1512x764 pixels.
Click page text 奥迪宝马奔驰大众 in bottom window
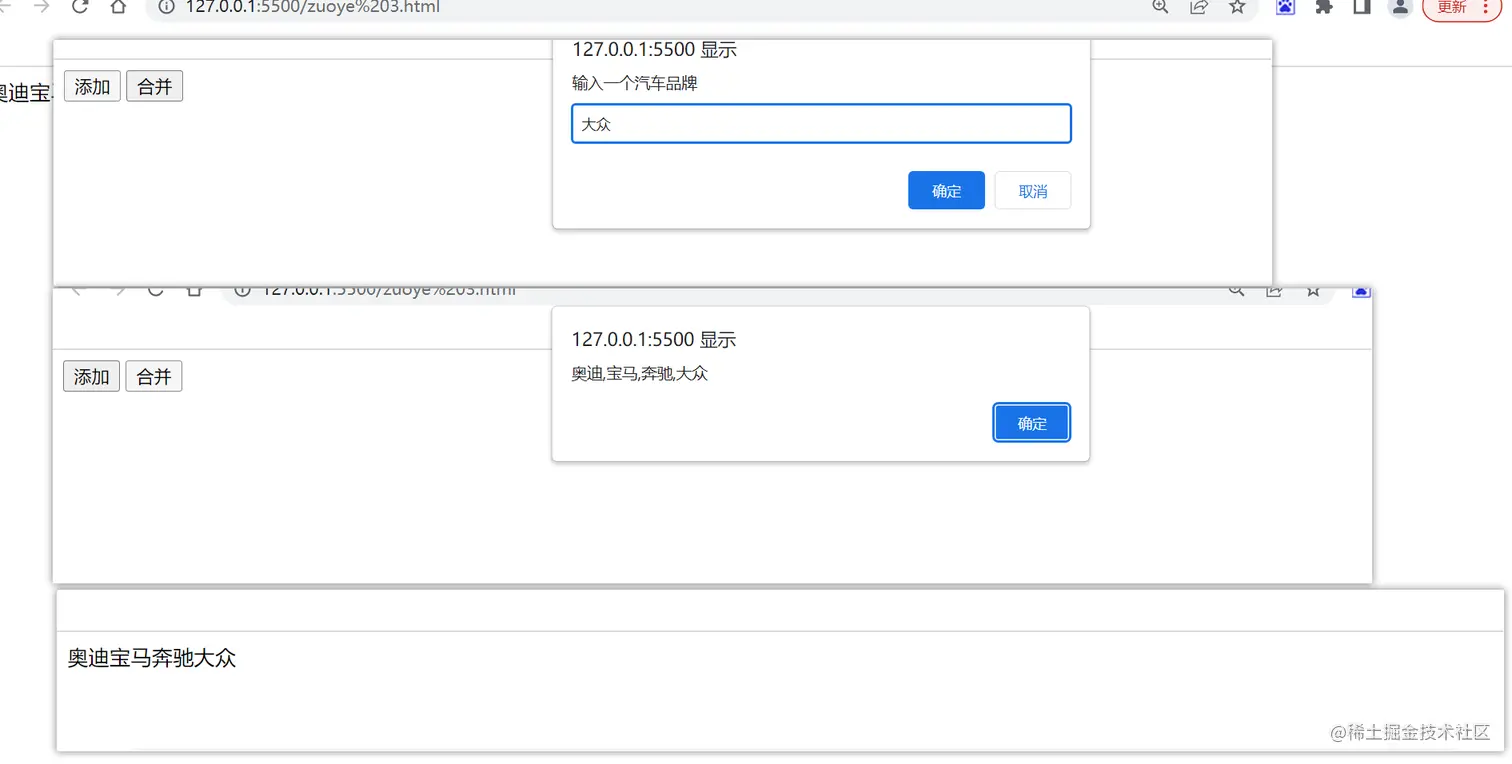tap(152, 658)
